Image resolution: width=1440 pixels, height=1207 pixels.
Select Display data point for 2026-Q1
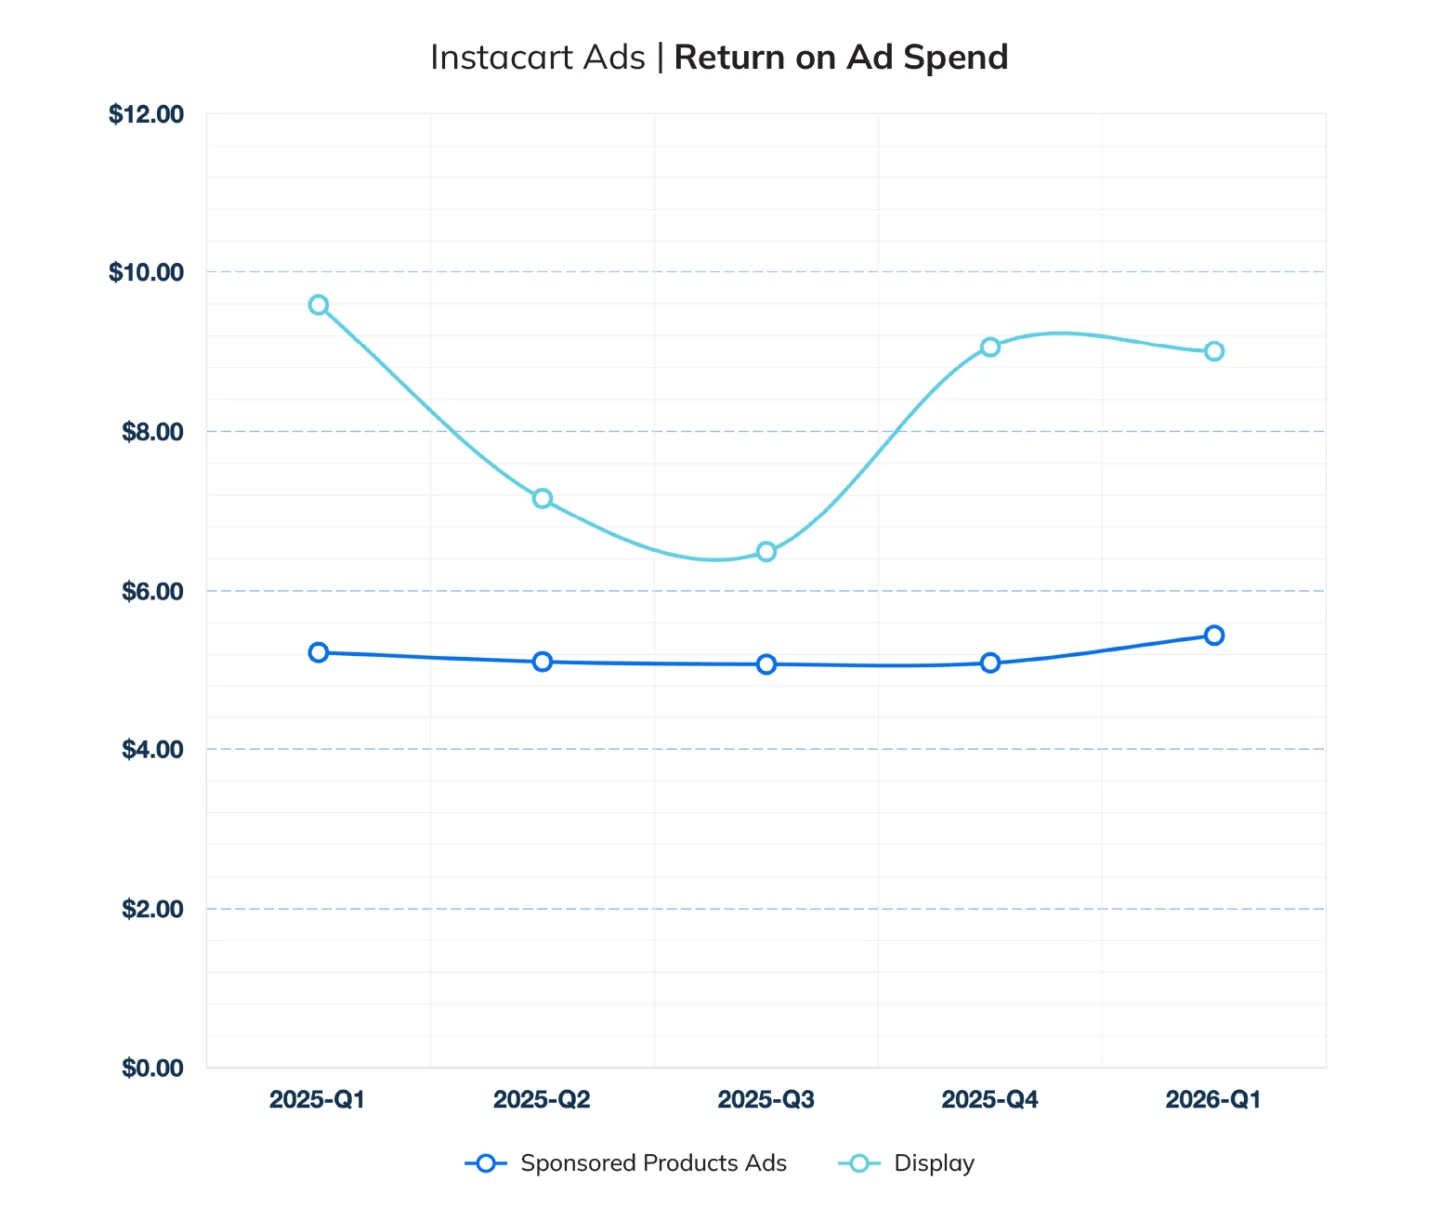pos(1214,351)
